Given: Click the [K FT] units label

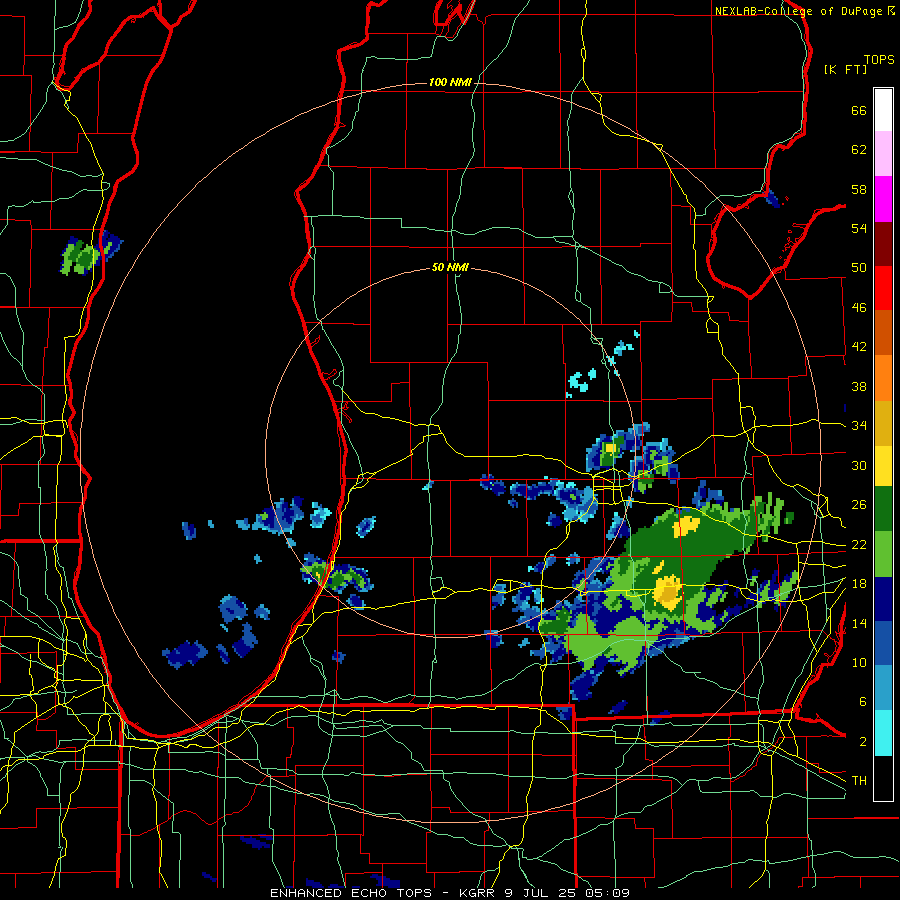Looking at the screenshot, I should (x=845, y=70).
